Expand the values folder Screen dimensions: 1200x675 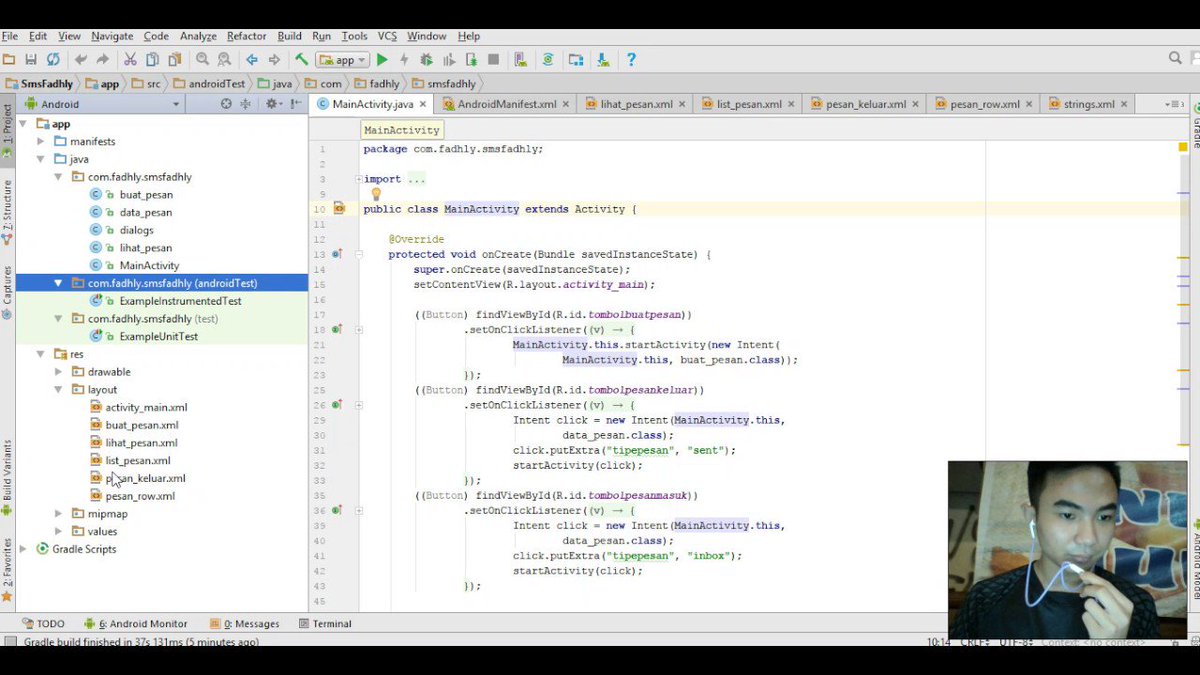point(58,531)
